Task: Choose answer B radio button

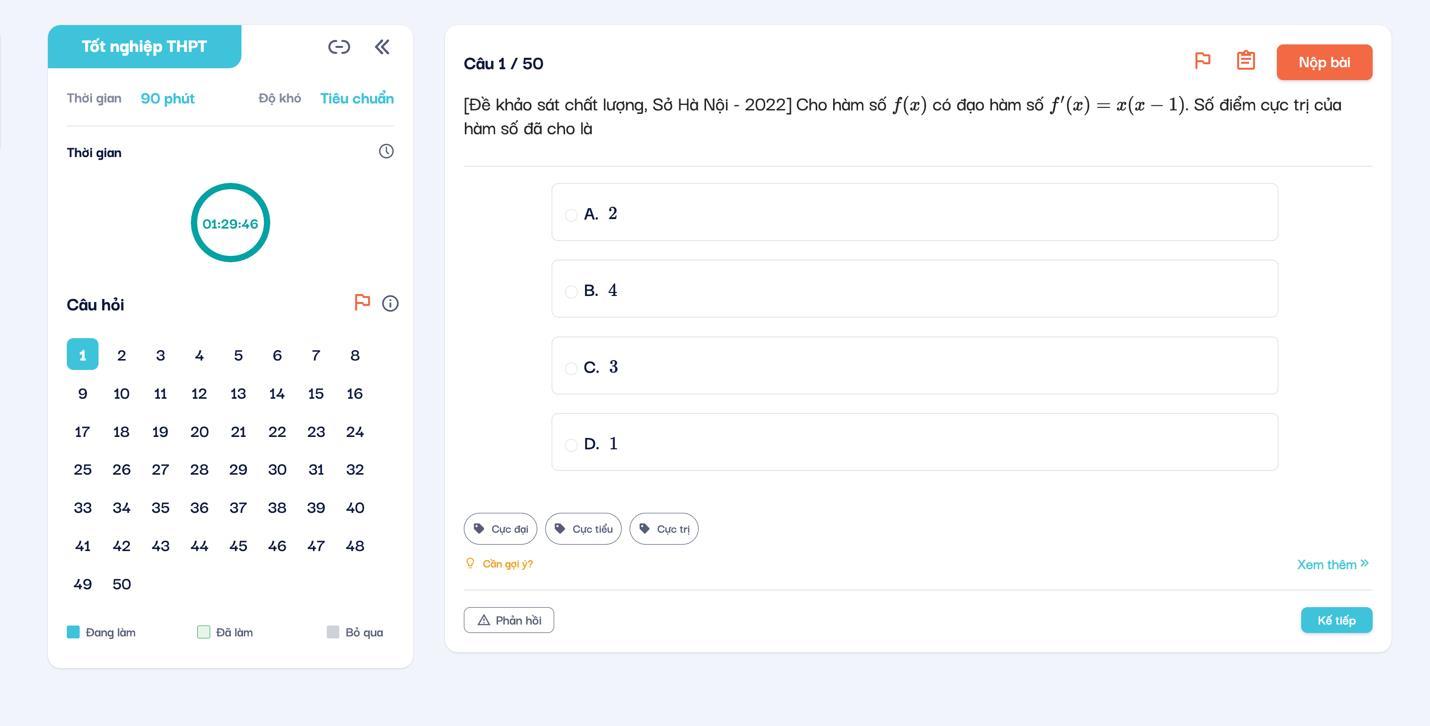Action: [571, 292]
